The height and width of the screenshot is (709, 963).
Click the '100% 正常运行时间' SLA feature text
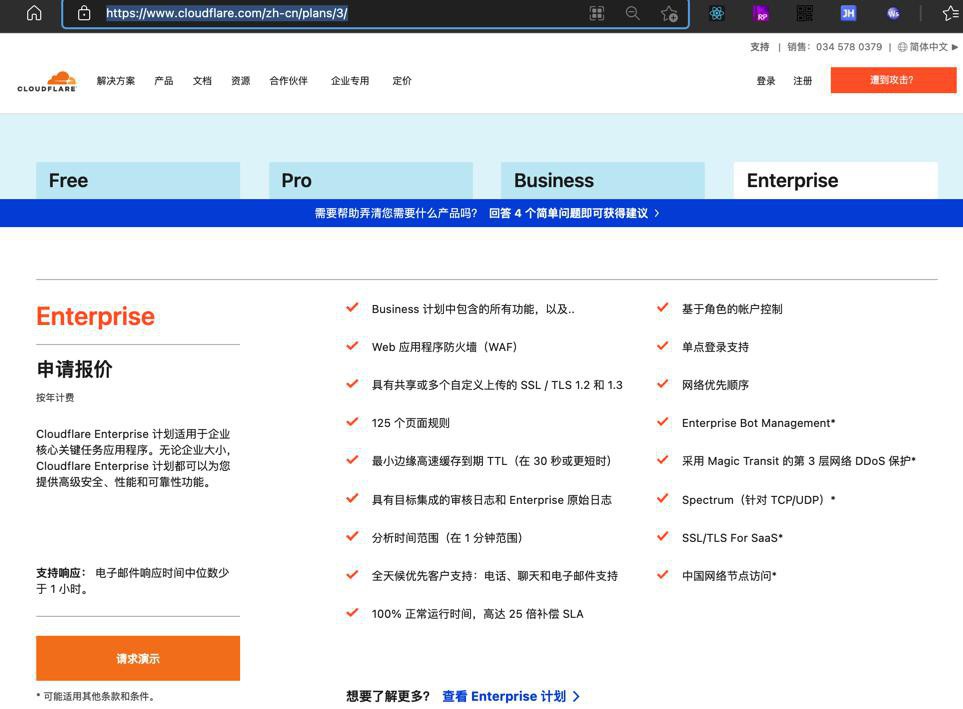(477, 614)
